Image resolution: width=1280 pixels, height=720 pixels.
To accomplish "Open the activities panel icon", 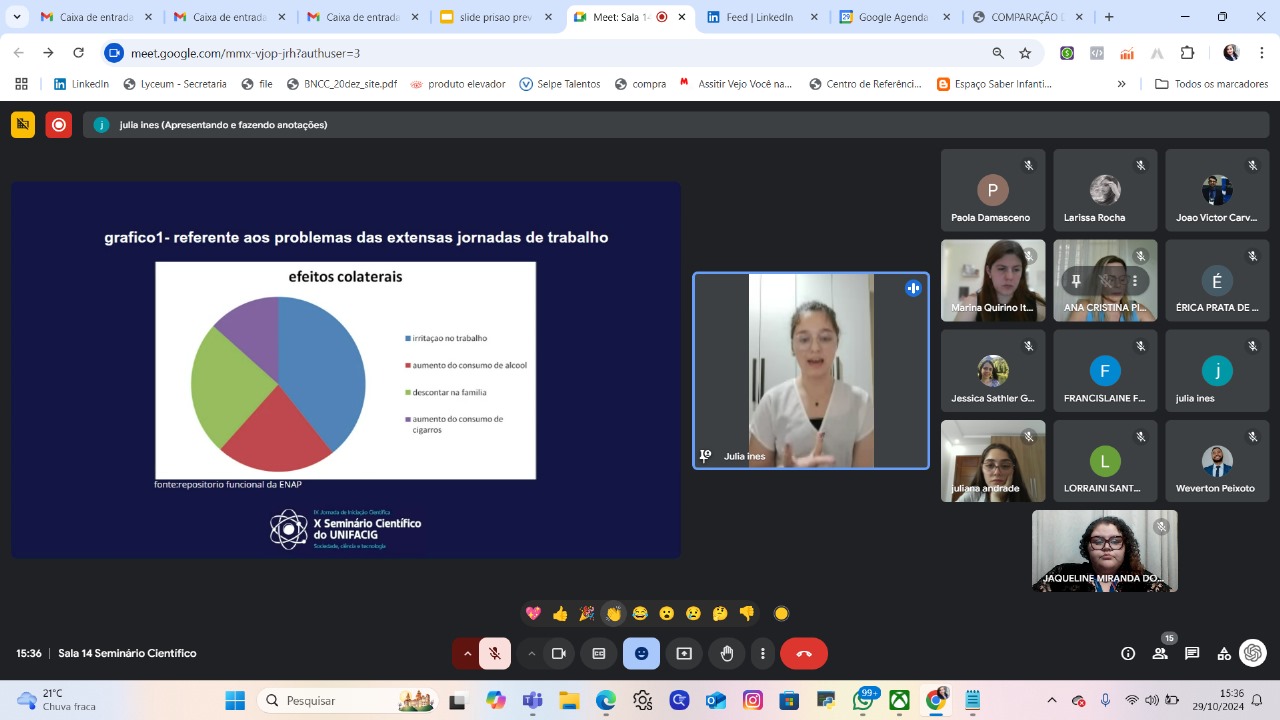I will coord(1224,653).
